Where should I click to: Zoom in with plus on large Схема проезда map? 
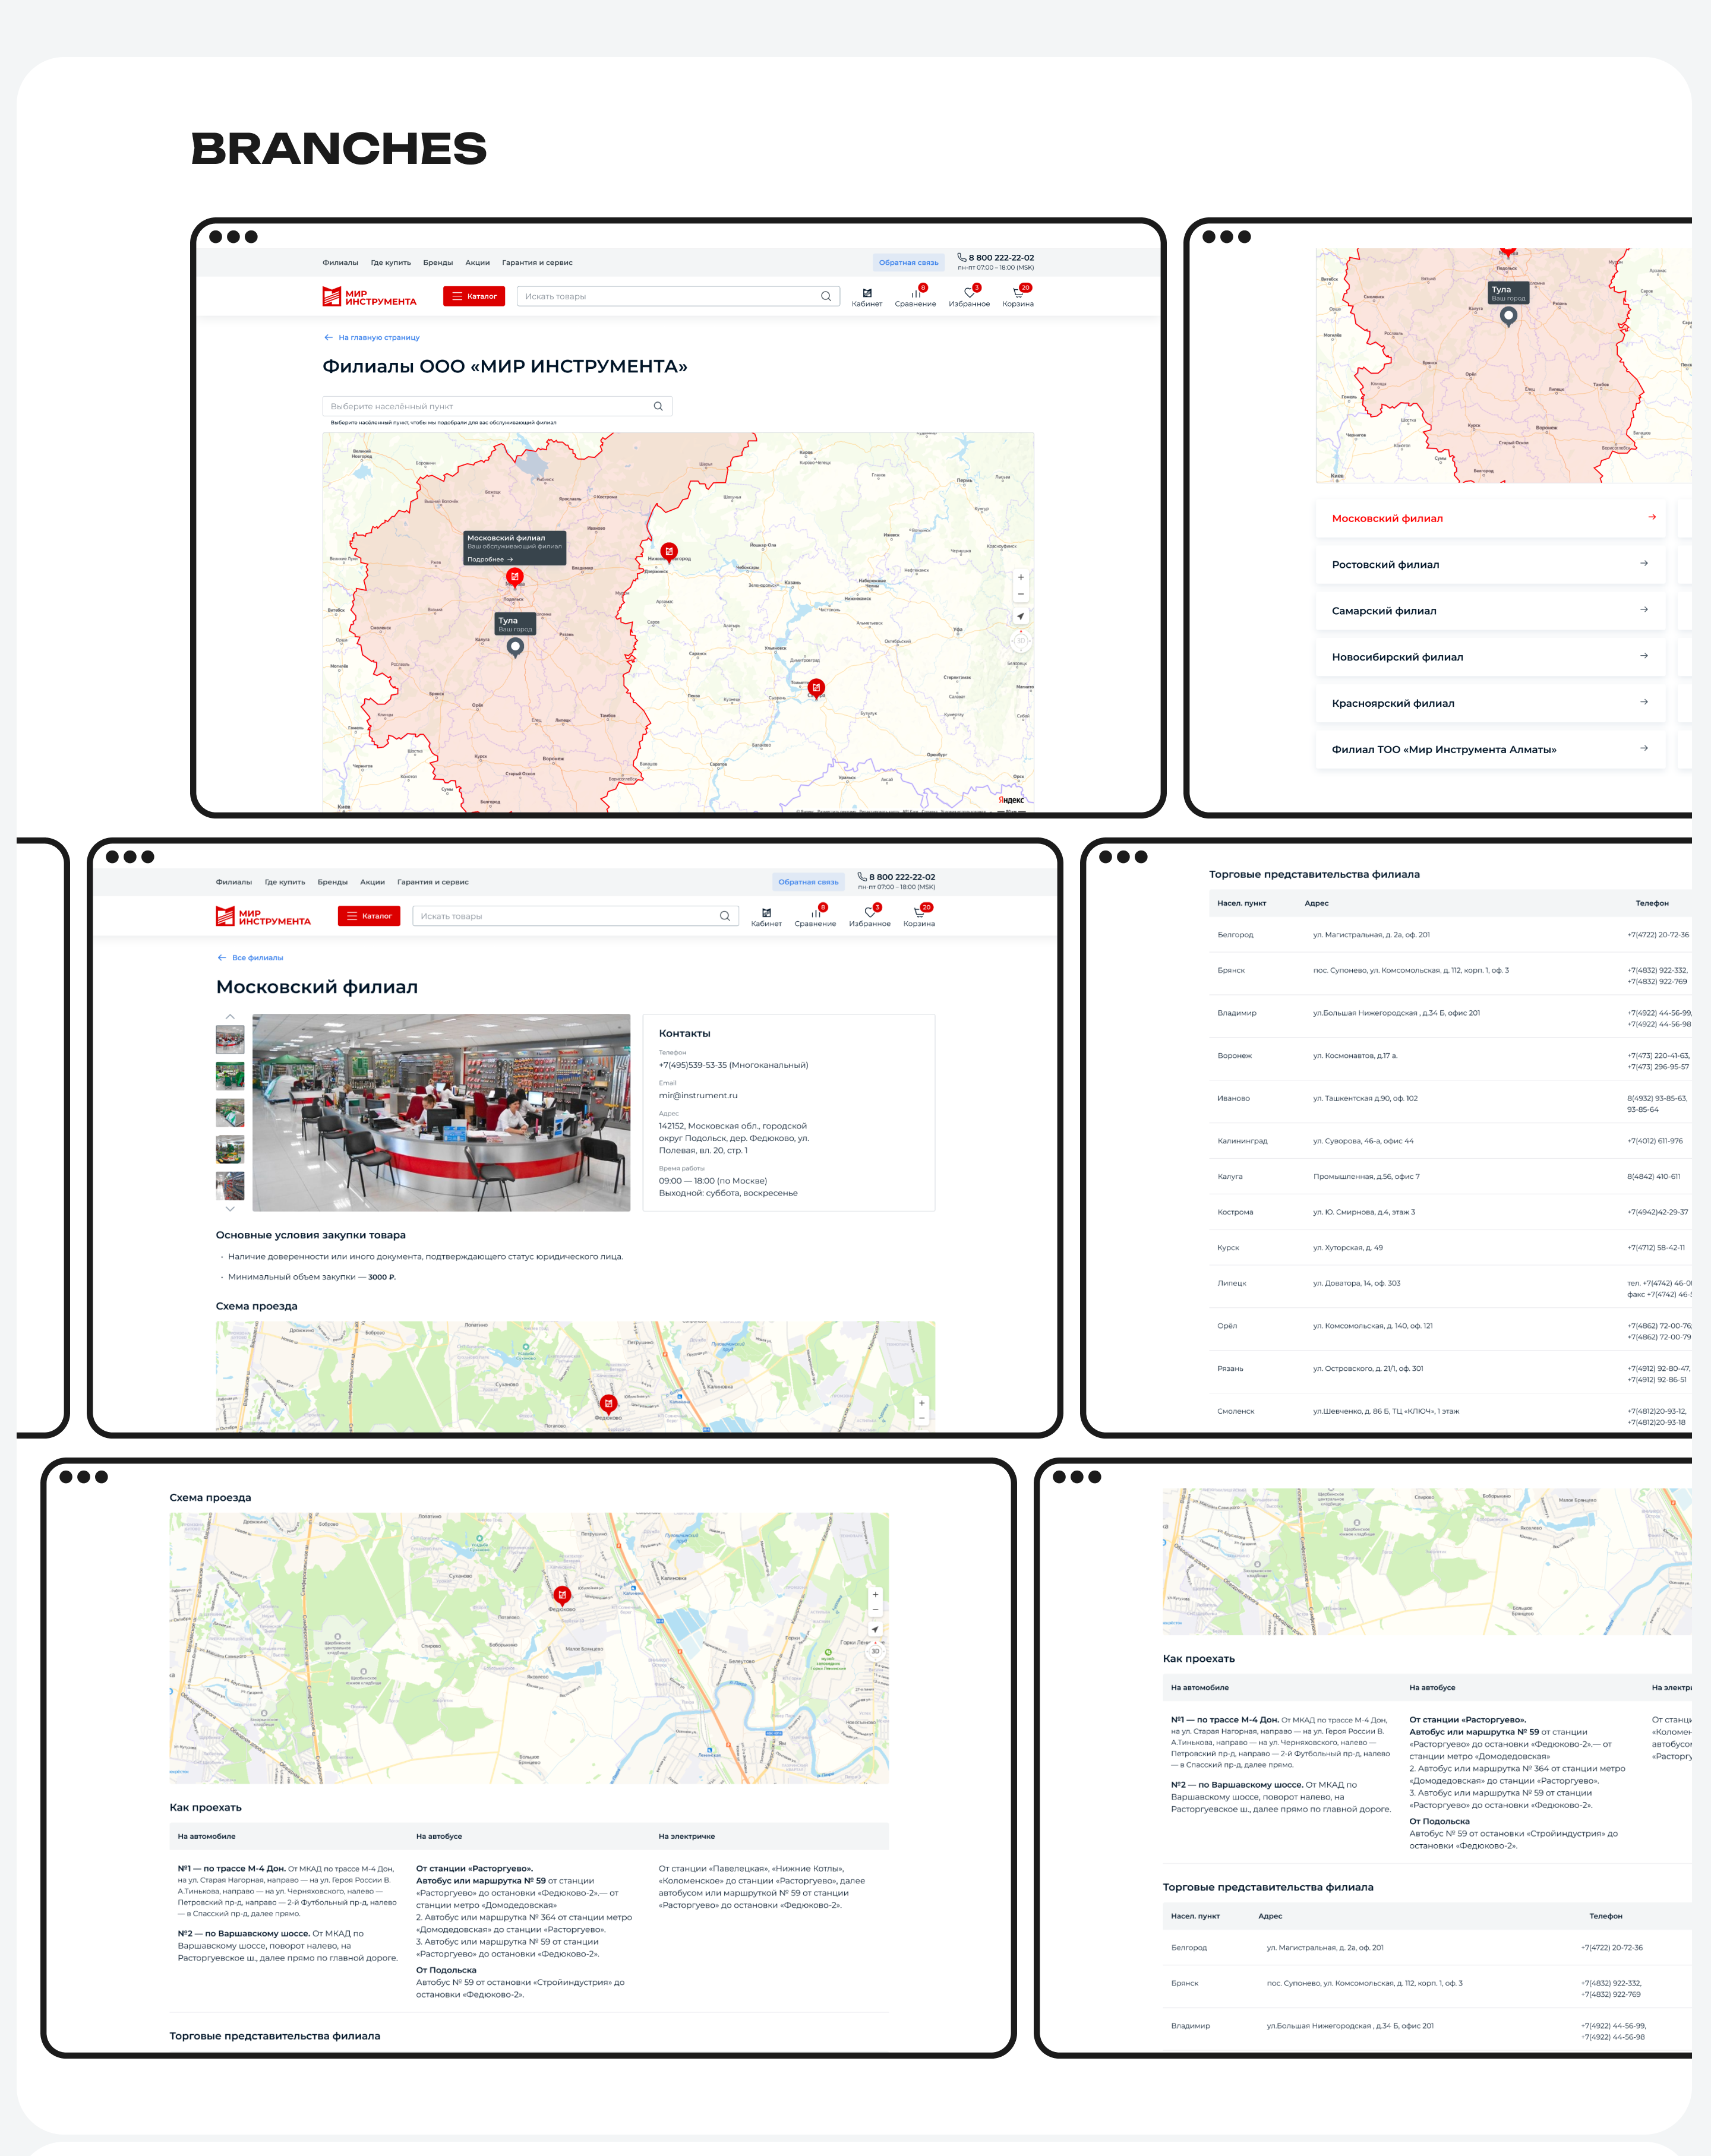pyautogui.click(x=875, y=1595)
